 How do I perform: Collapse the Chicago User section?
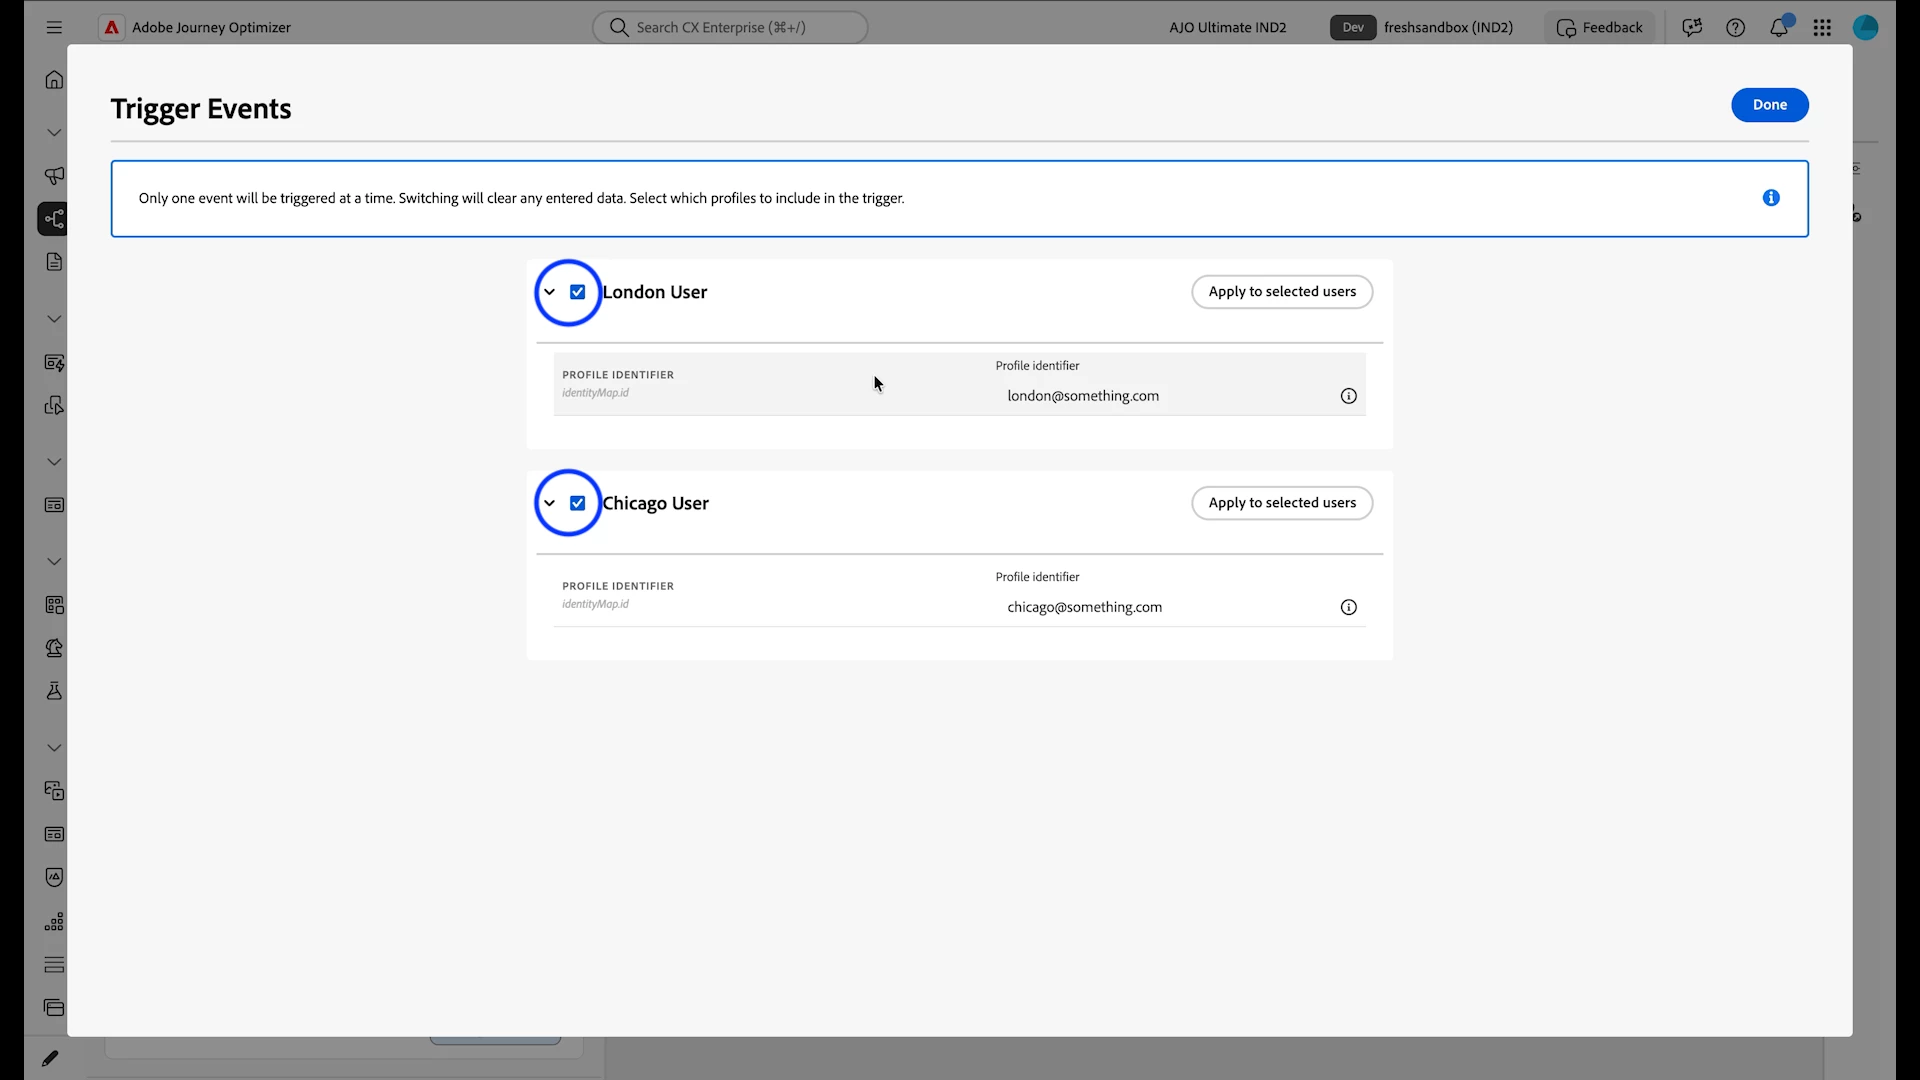tap(549, 503)
